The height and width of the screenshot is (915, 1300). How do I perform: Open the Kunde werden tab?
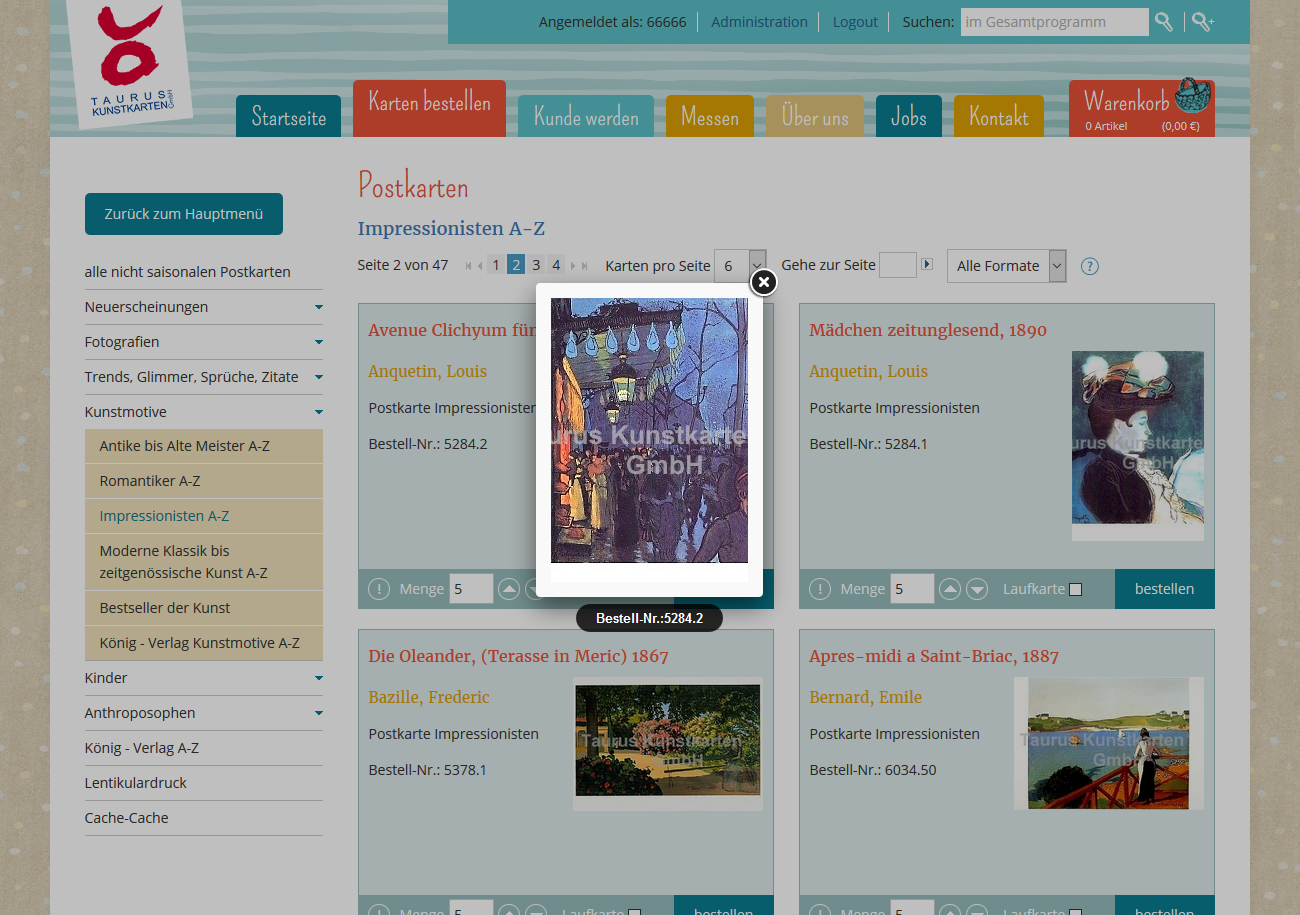(586, 116)
